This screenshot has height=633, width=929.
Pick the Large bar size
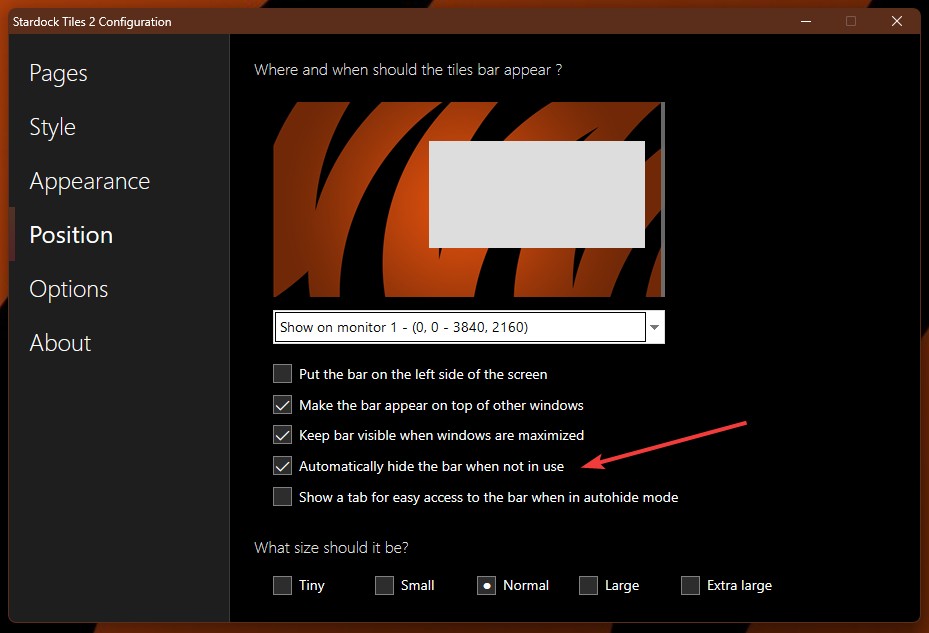click(x=589, y=585)
